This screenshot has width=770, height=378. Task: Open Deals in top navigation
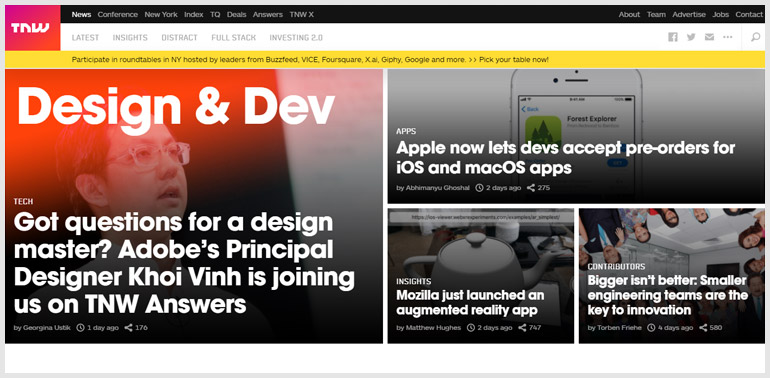click(x=237, y=14)
